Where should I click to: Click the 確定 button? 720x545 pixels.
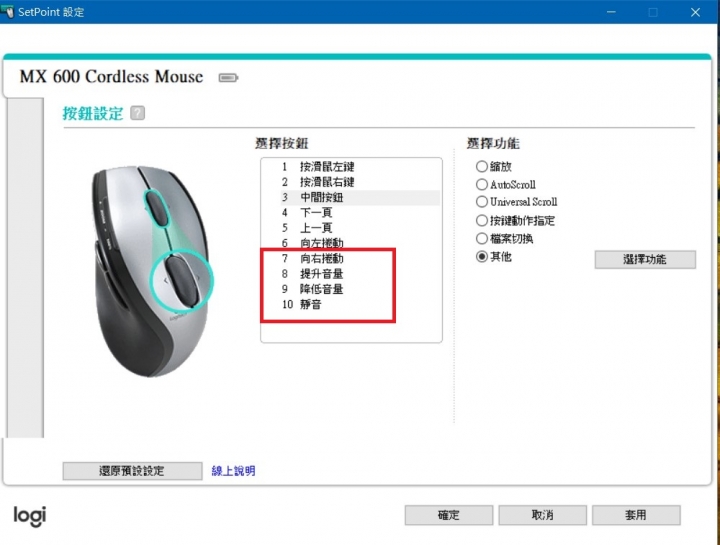pyautogui.click(x=449, y=515)
